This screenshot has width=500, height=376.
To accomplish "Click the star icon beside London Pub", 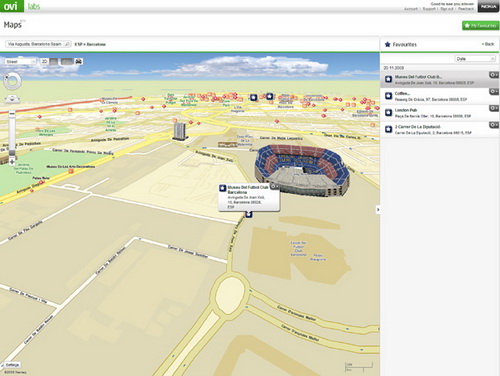I will tap(388, 112).
